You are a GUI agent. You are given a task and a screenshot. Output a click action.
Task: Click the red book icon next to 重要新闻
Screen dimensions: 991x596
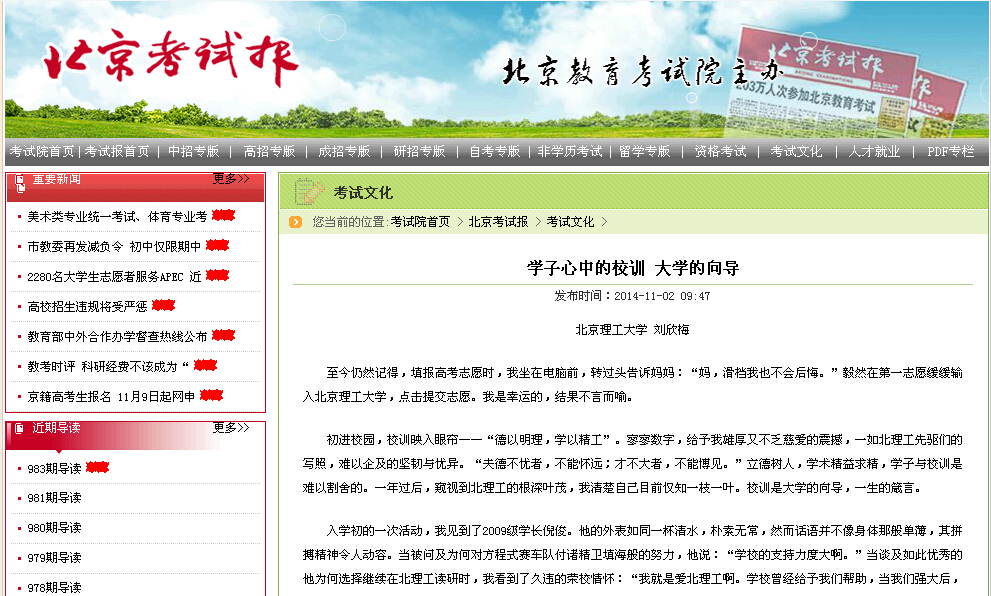pos(20,183)
